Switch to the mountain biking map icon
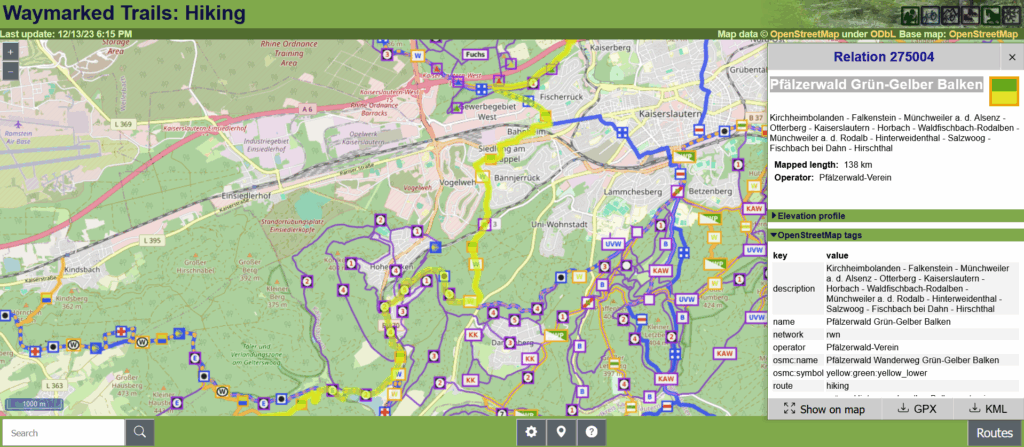The height and width of the screenshot is (447, 1024). (948, 15)
